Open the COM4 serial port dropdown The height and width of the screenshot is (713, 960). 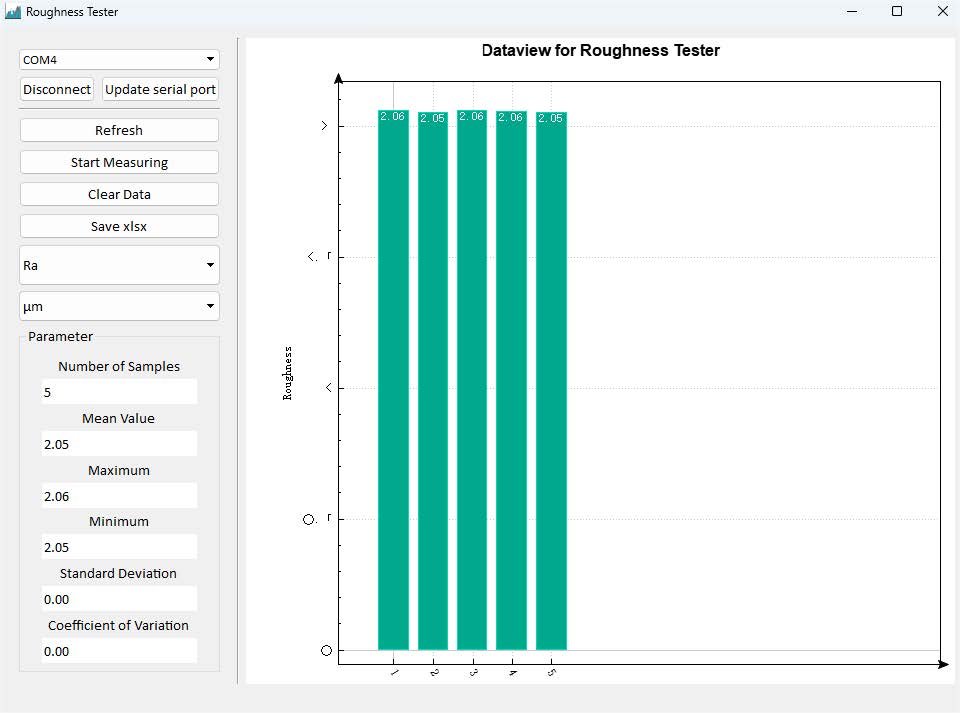[x=119, y=60]
